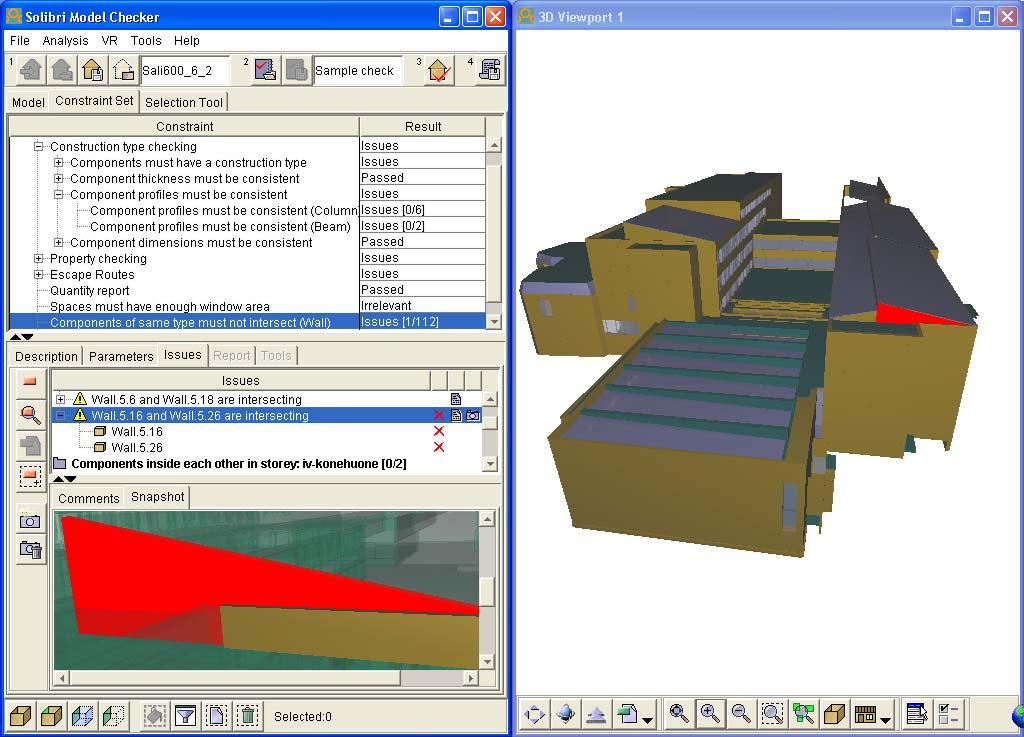Click comment note icon on Wall.5.6 issue

(456, 399)
